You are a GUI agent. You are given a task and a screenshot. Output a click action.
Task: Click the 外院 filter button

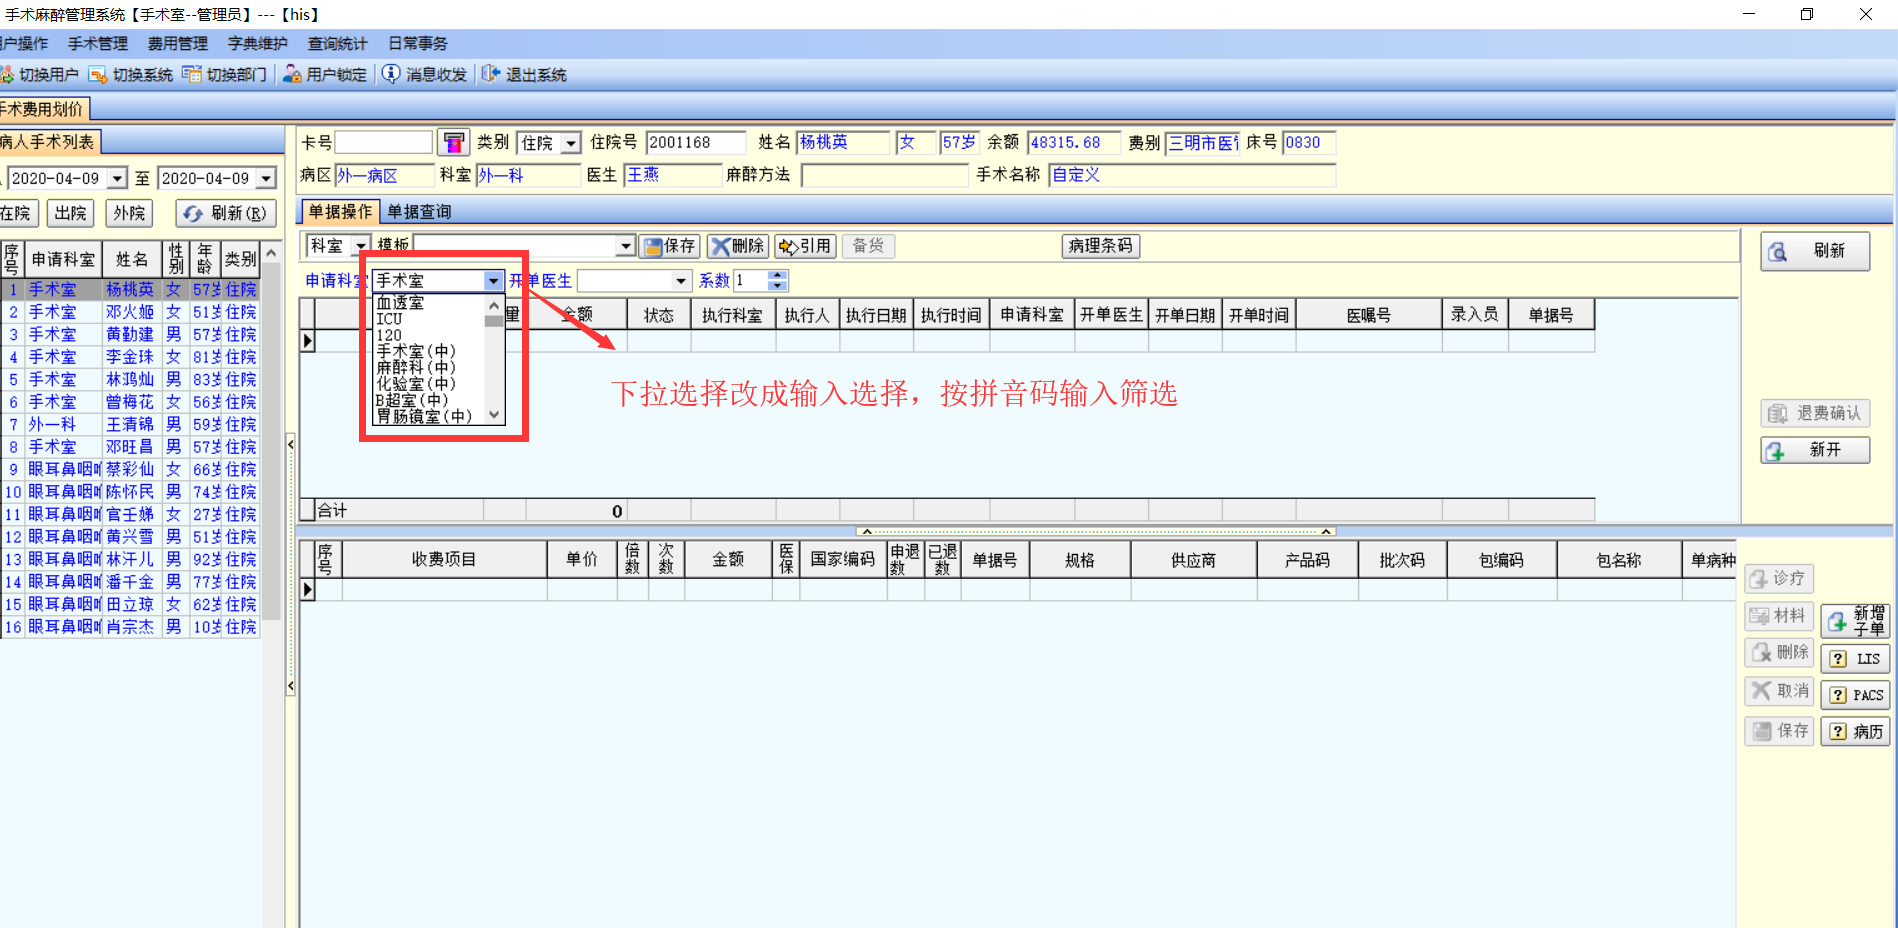pos(129,213)
